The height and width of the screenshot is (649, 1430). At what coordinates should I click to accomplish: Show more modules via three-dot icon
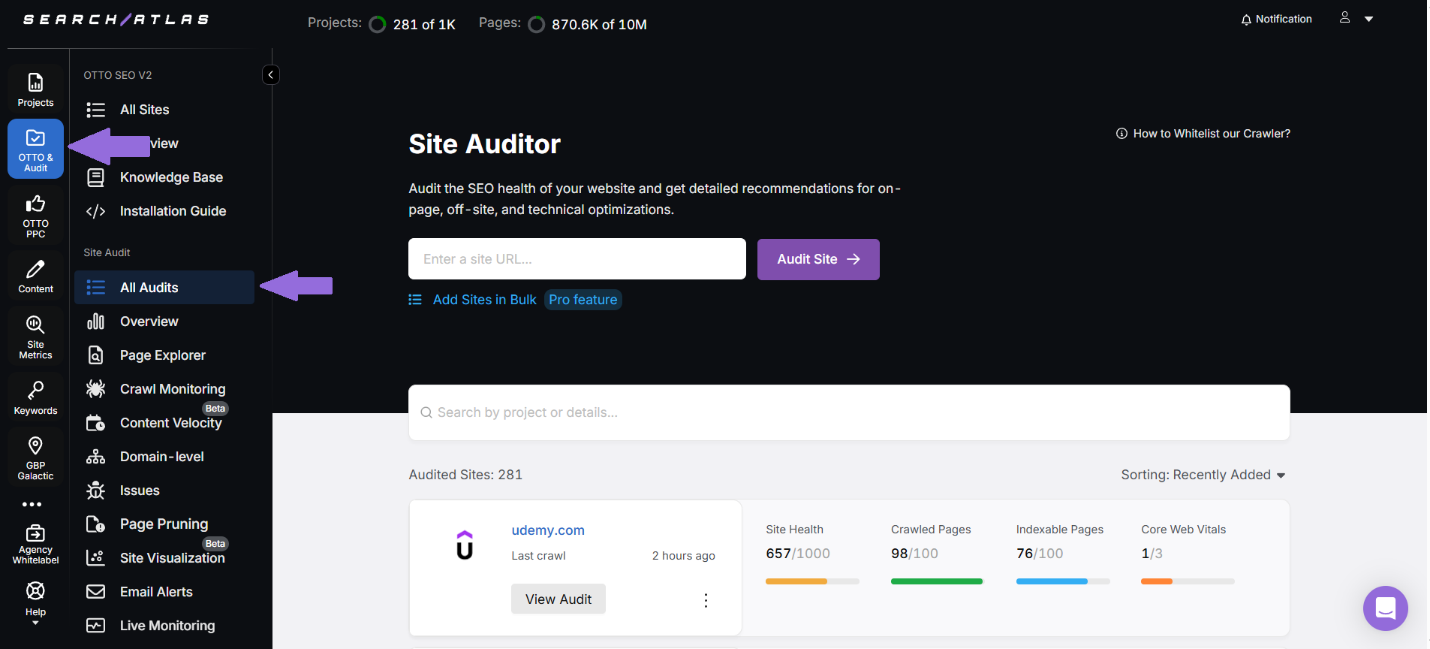click(32, 505)
